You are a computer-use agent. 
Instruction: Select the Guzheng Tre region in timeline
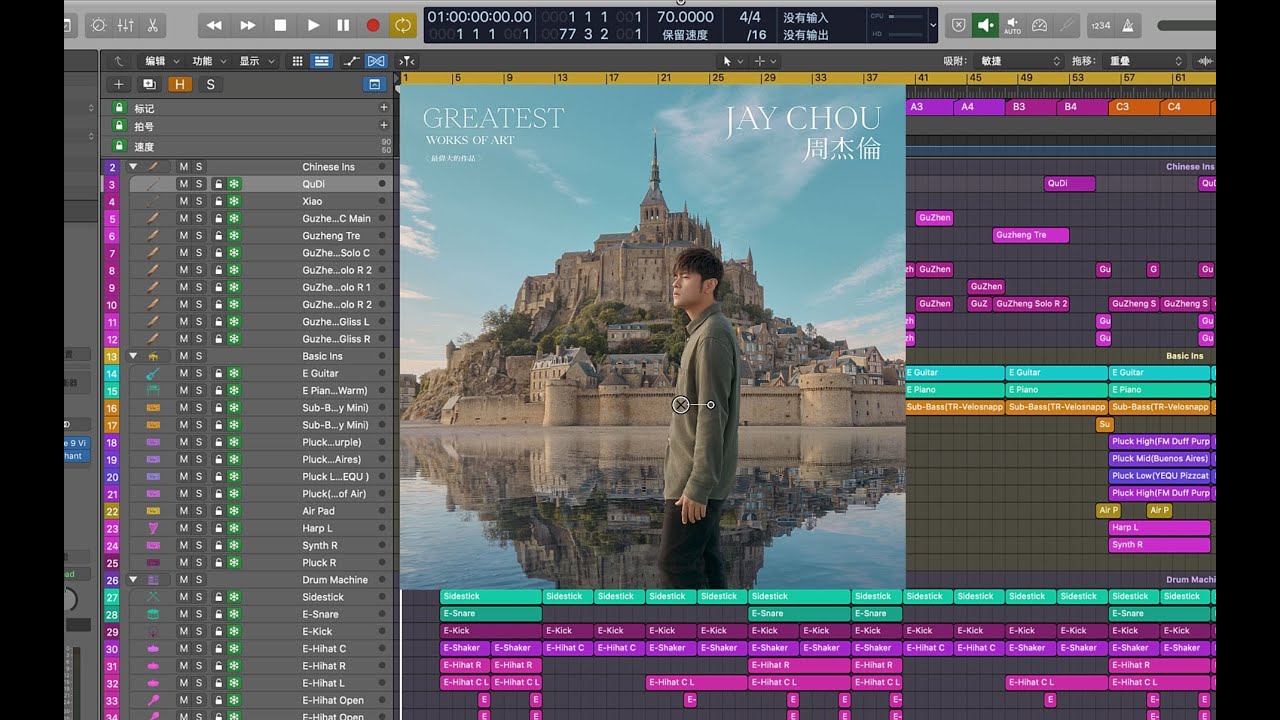(1031, 235)
